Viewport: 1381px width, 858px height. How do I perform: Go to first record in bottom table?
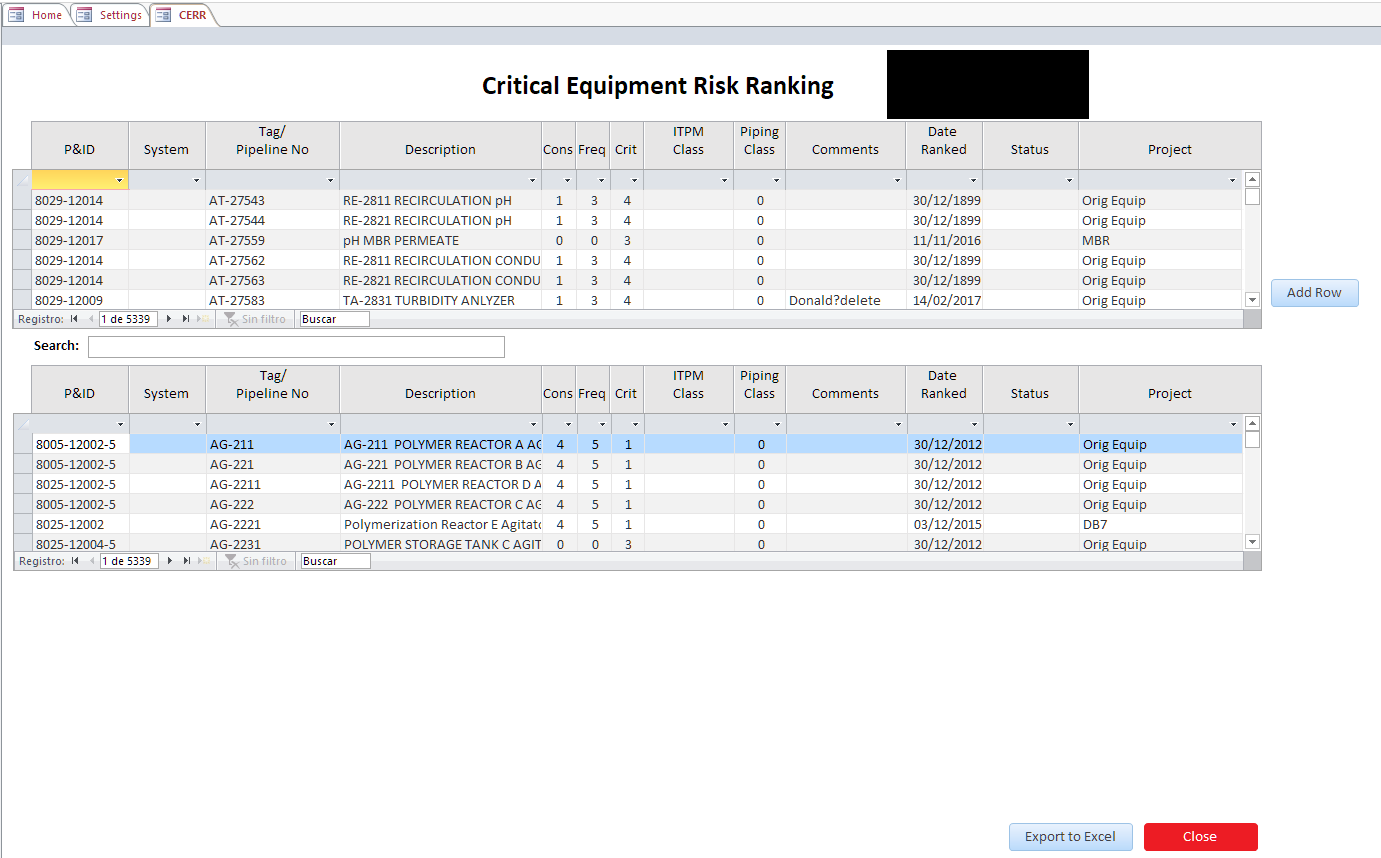73,561
